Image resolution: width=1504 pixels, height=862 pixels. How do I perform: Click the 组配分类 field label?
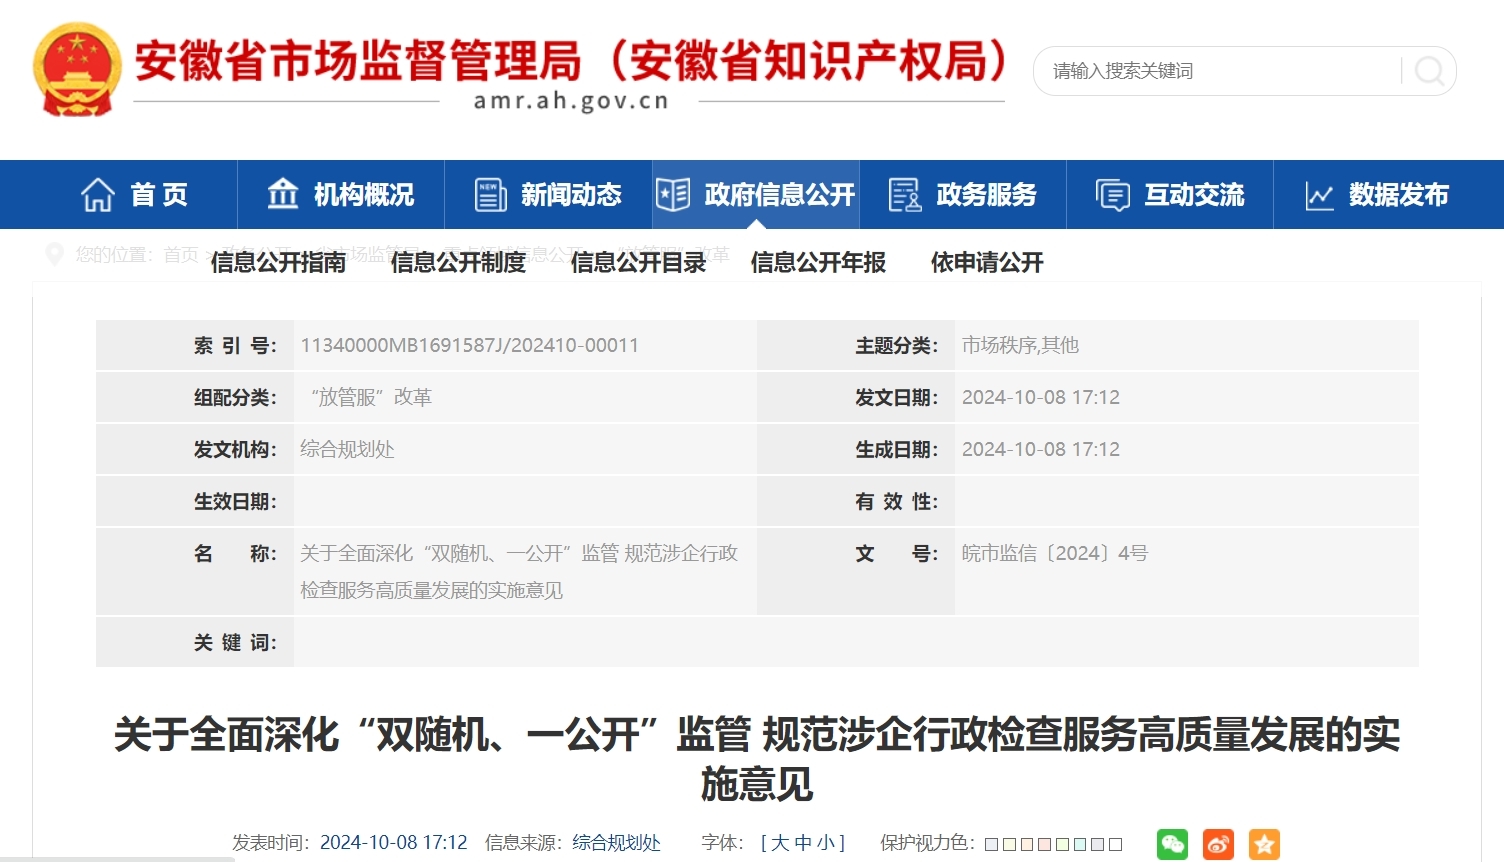[235, 397]
